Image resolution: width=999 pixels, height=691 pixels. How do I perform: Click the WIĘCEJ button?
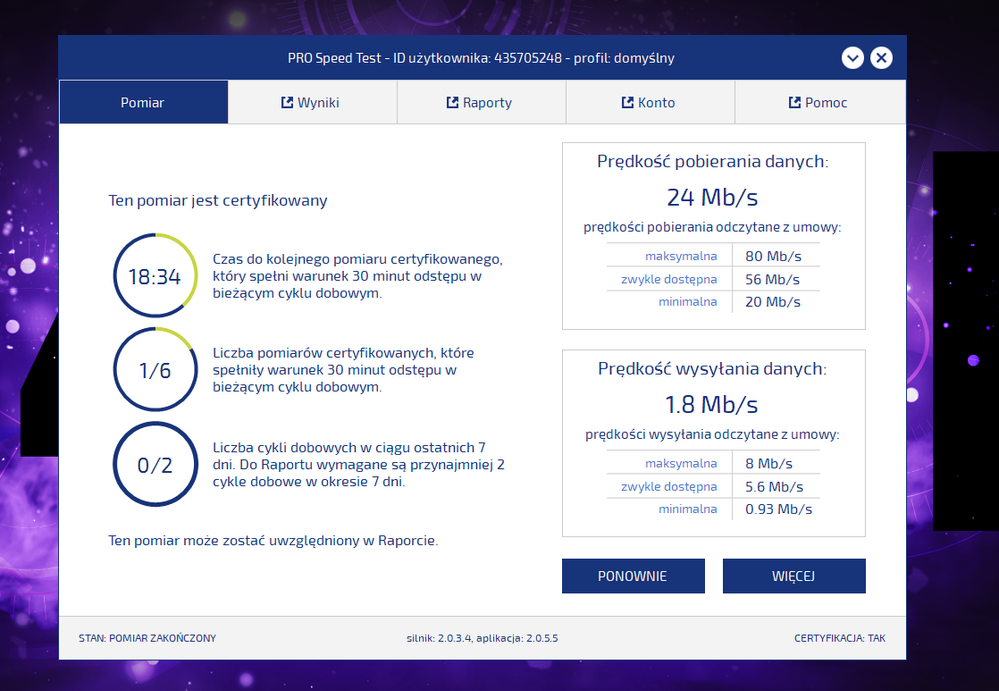(794, 576)
